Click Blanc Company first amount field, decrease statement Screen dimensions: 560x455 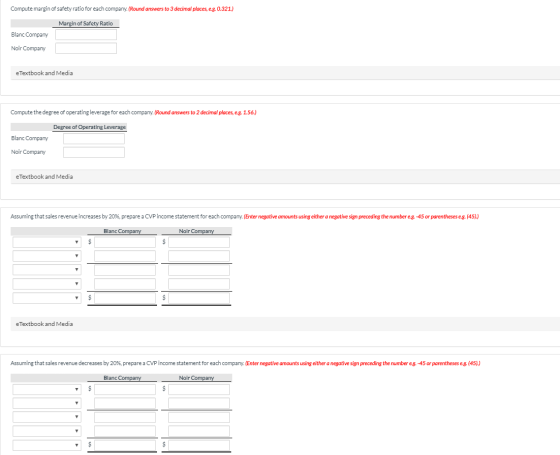click(125, 389)
